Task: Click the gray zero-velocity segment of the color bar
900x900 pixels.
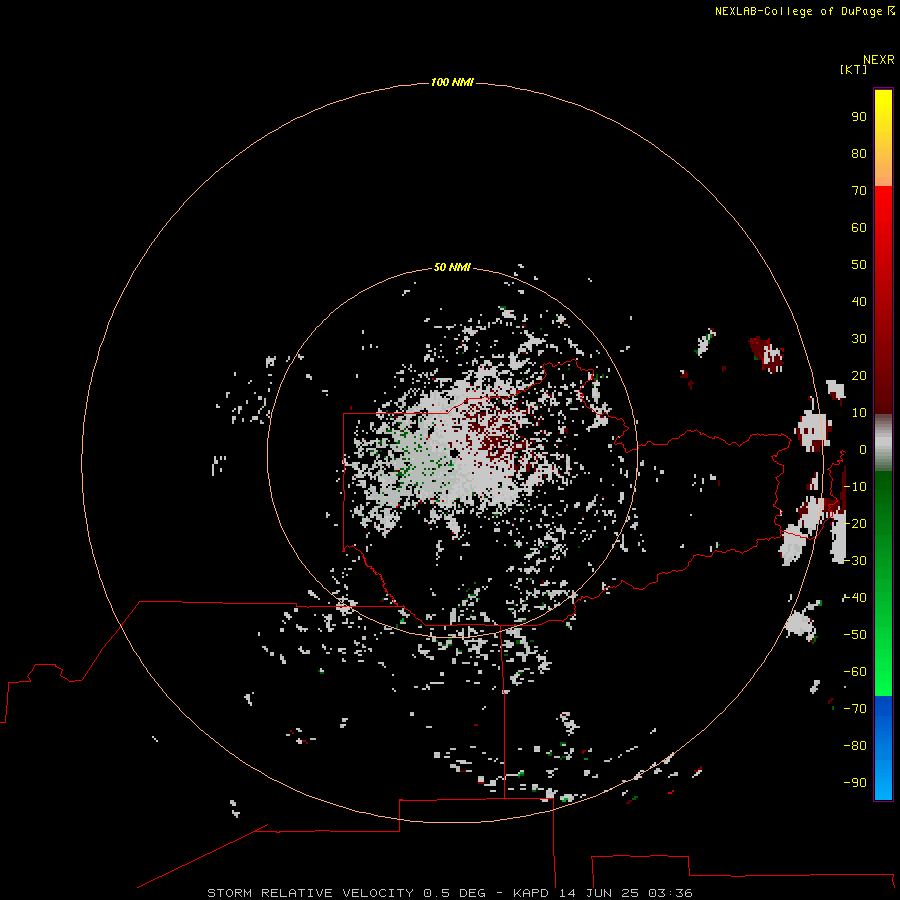Action: point(883,443)
